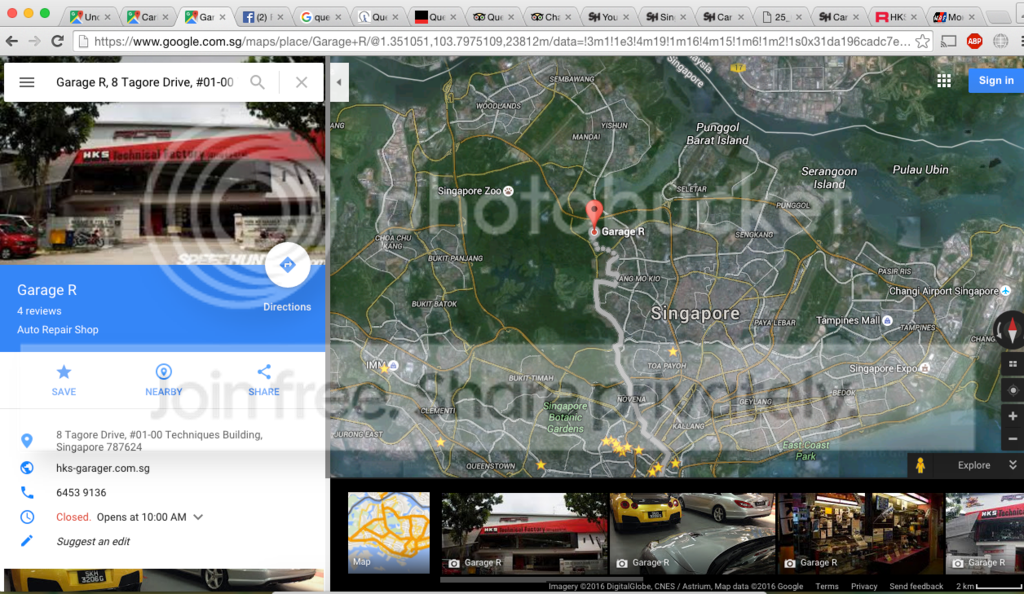Open Google apps grid
1024x594 pixels.
tap(943, 81)
